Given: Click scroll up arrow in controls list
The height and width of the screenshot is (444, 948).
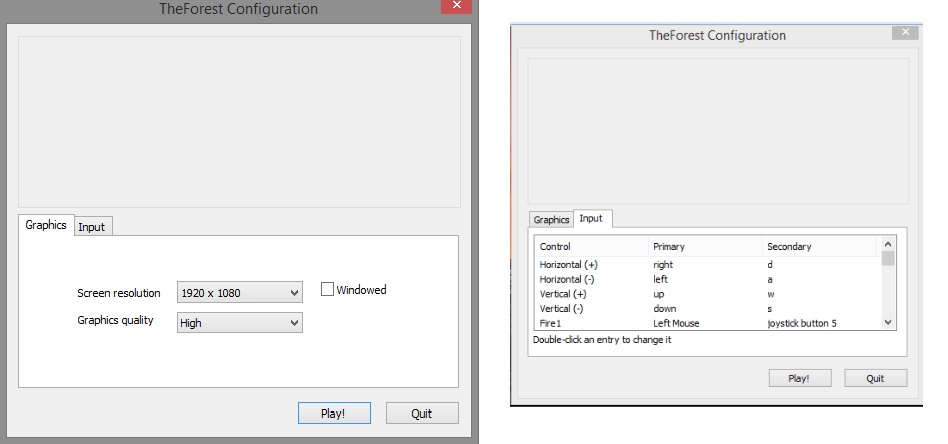Looking at the screenshot, I should tap(888, 244).
